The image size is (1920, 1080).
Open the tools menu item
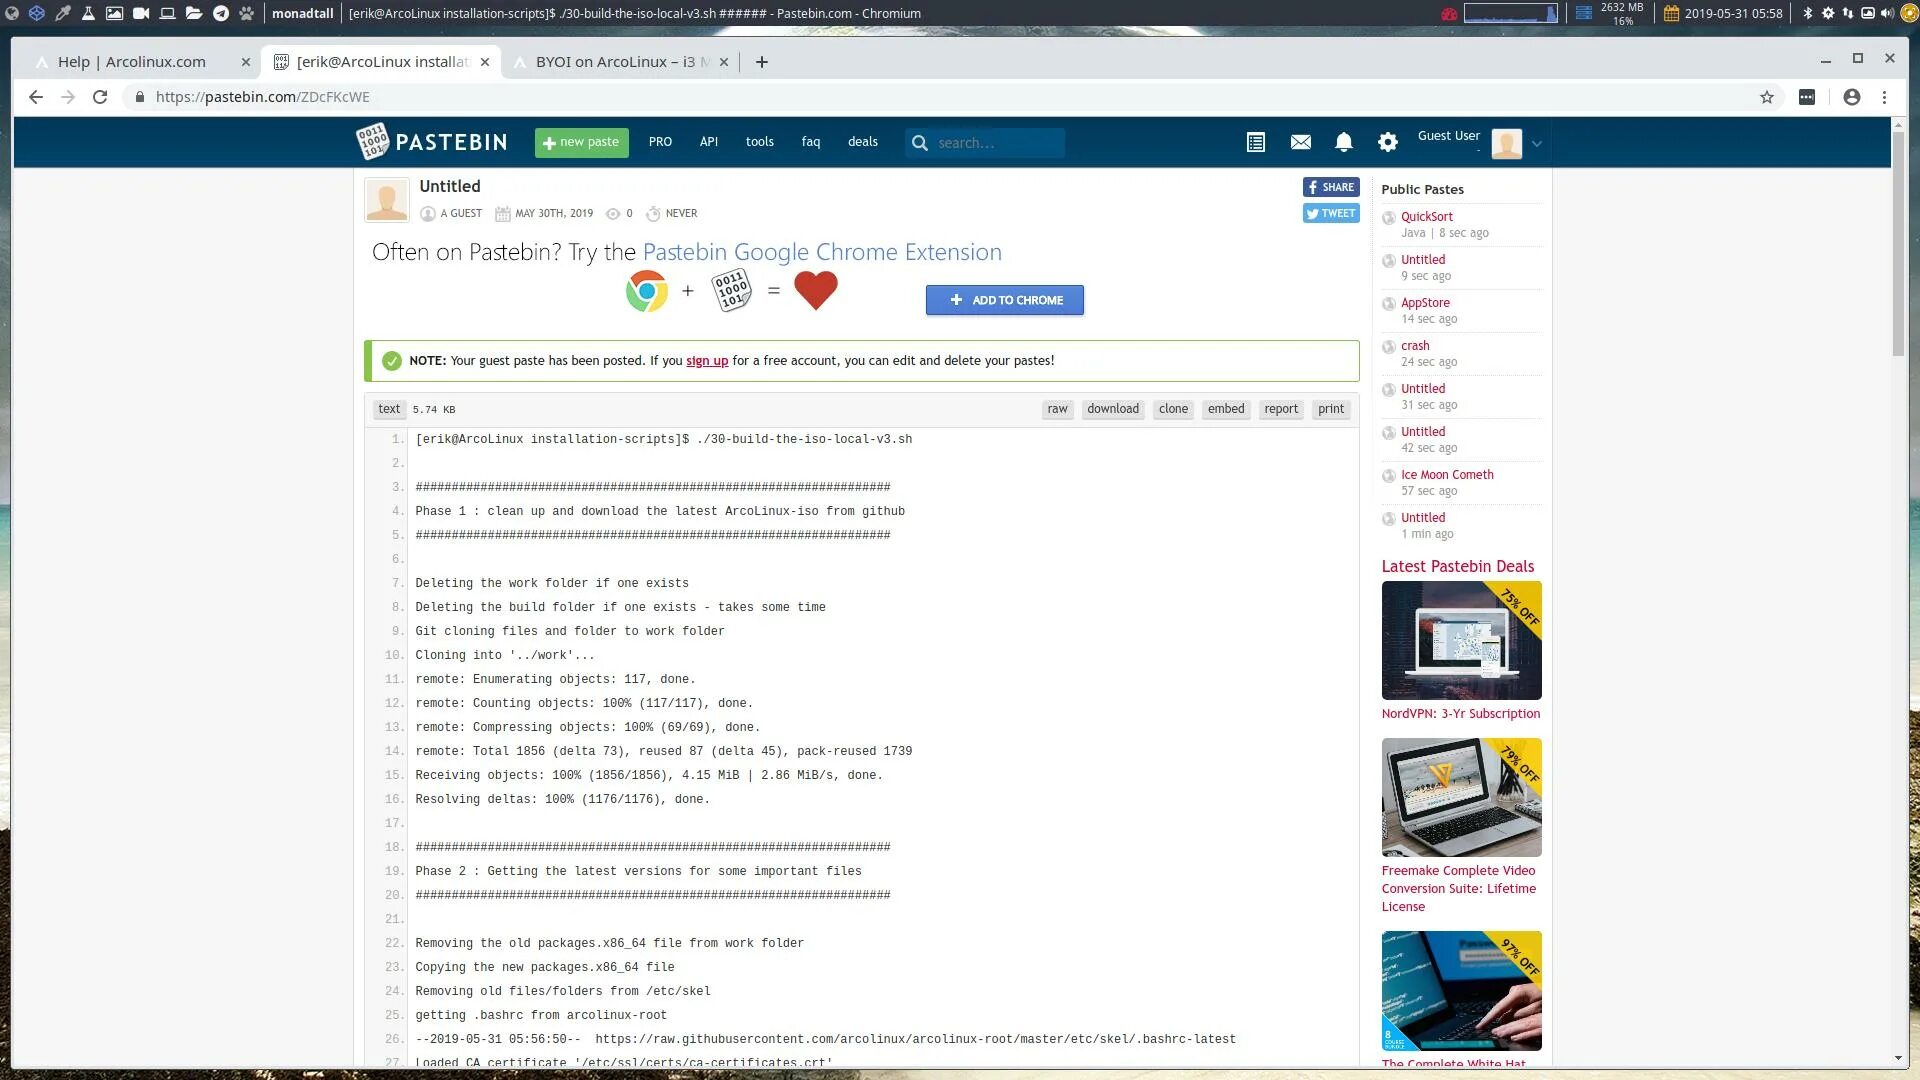[x=759, y=142]
